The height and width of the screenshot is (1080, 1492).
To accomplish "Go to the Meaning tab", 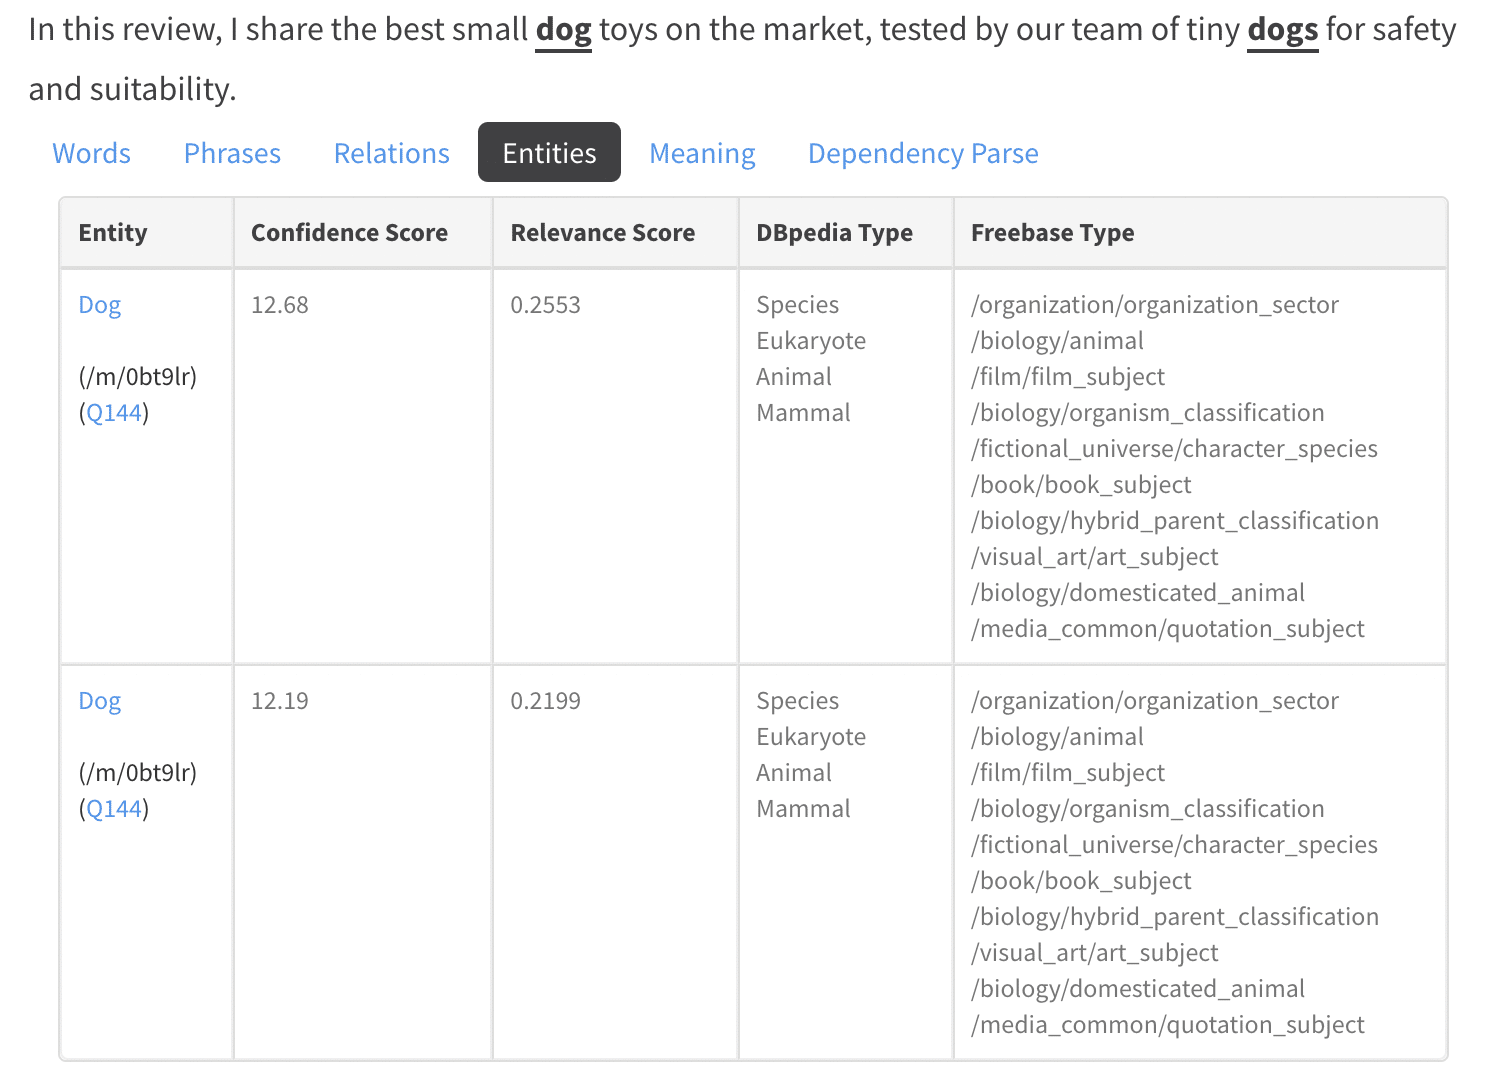I will pos(702,153).
